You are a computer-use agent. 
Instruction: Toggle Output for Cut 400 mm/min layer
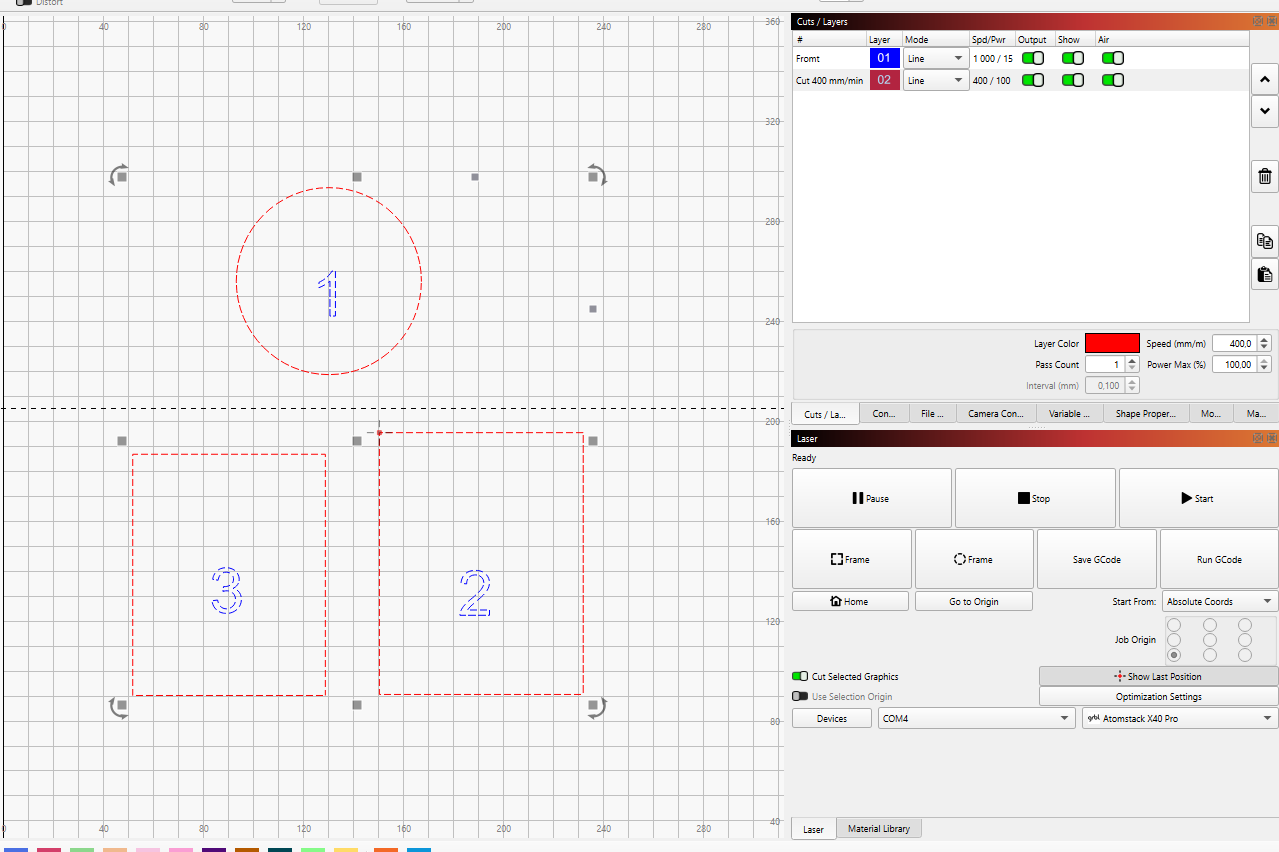[1032, 80]
